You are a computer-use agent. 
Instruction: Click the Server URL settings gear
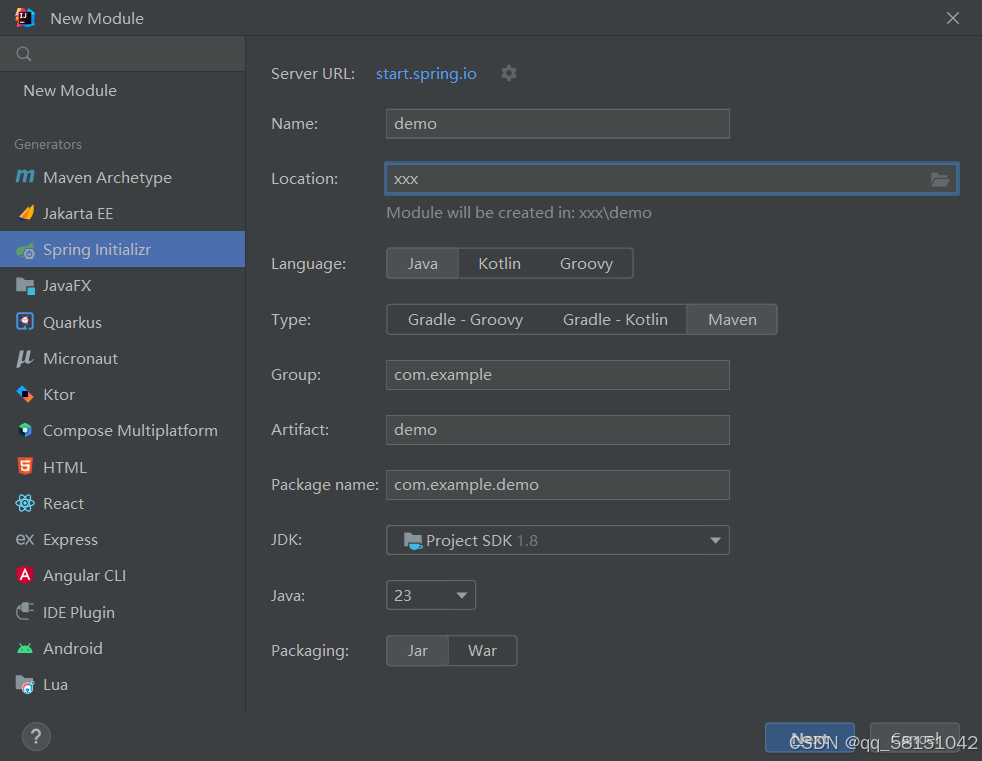coord(509,73)
